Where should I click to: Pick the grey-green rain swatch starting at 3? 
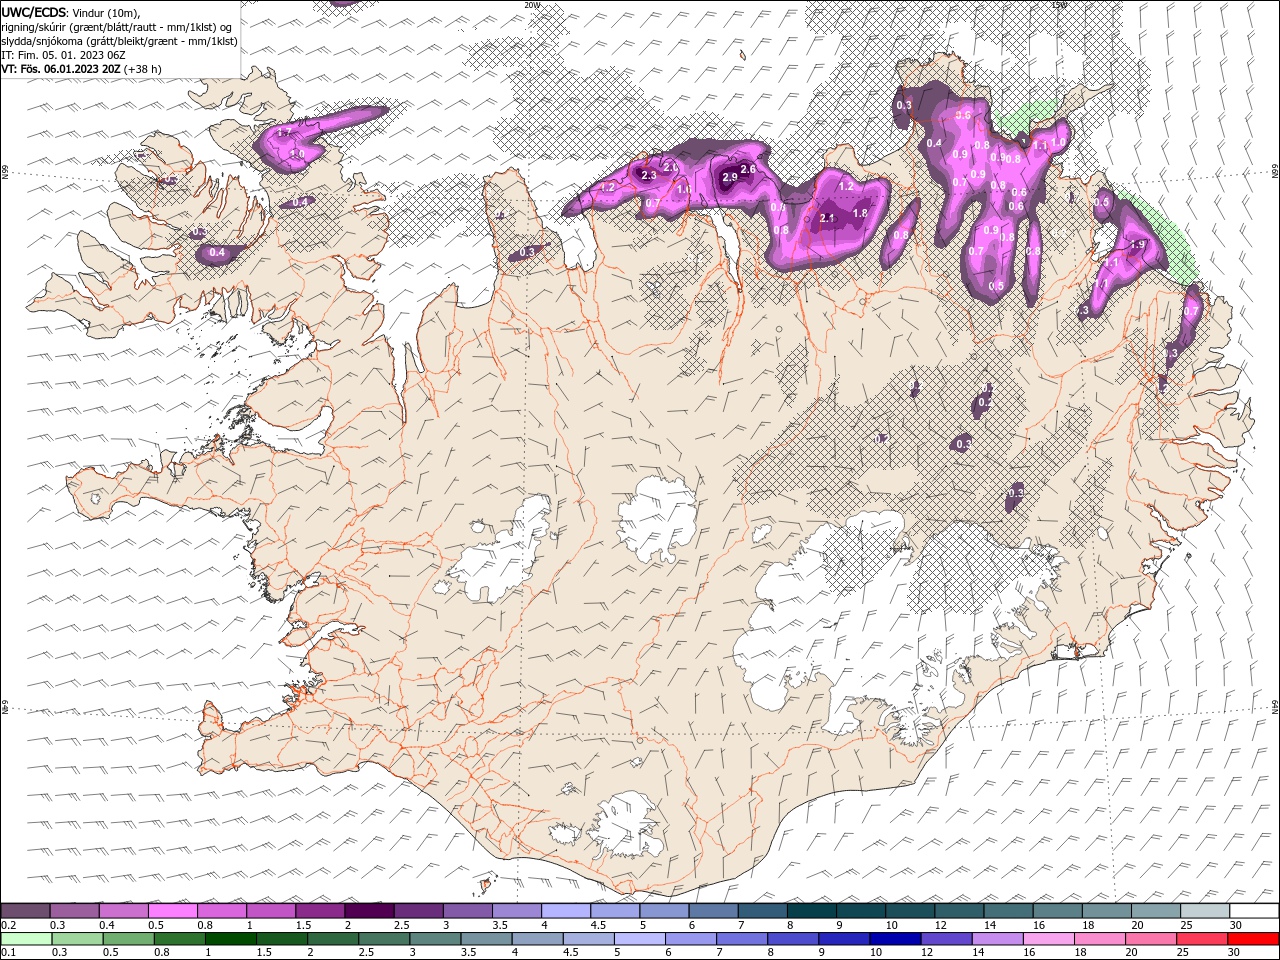coord(434,939)
